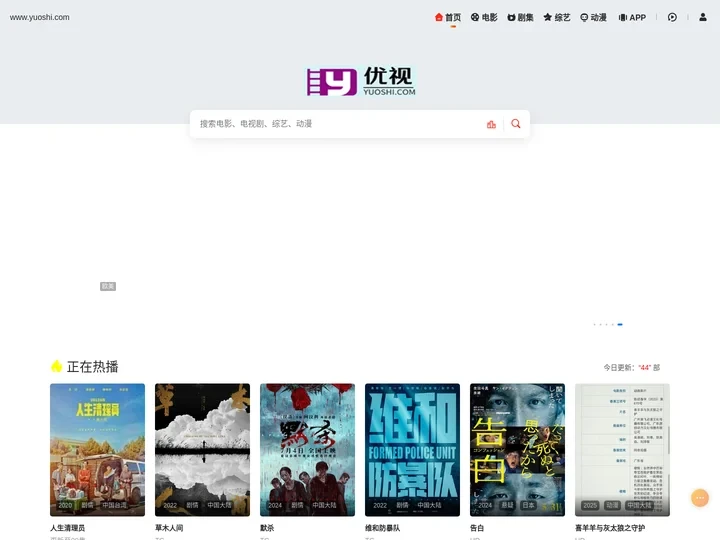Click the www.yuoshi.com site text
This screenshot has width=720, height=540.
[39, 17]
